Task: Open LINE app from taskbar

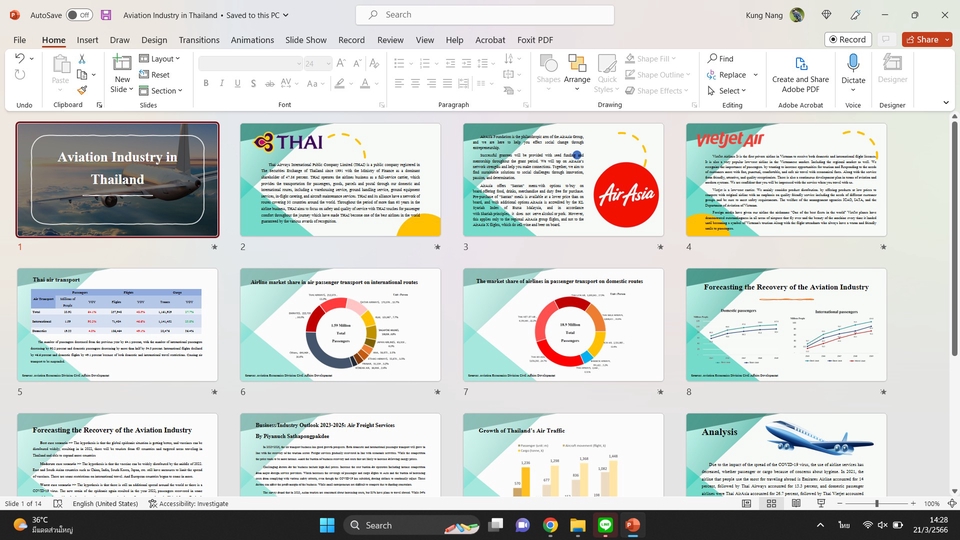Action: (605, 525)
